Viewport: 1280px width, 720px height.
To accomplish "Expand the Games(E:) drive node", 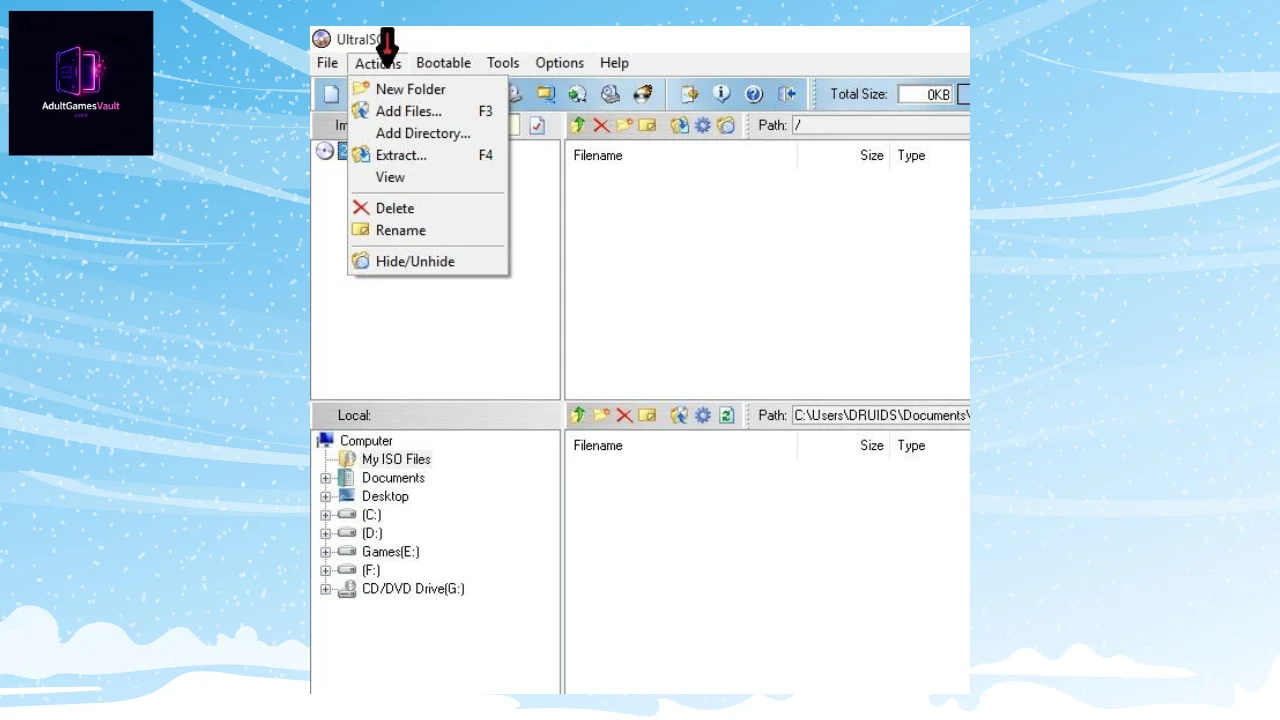I will click(325, 552).
